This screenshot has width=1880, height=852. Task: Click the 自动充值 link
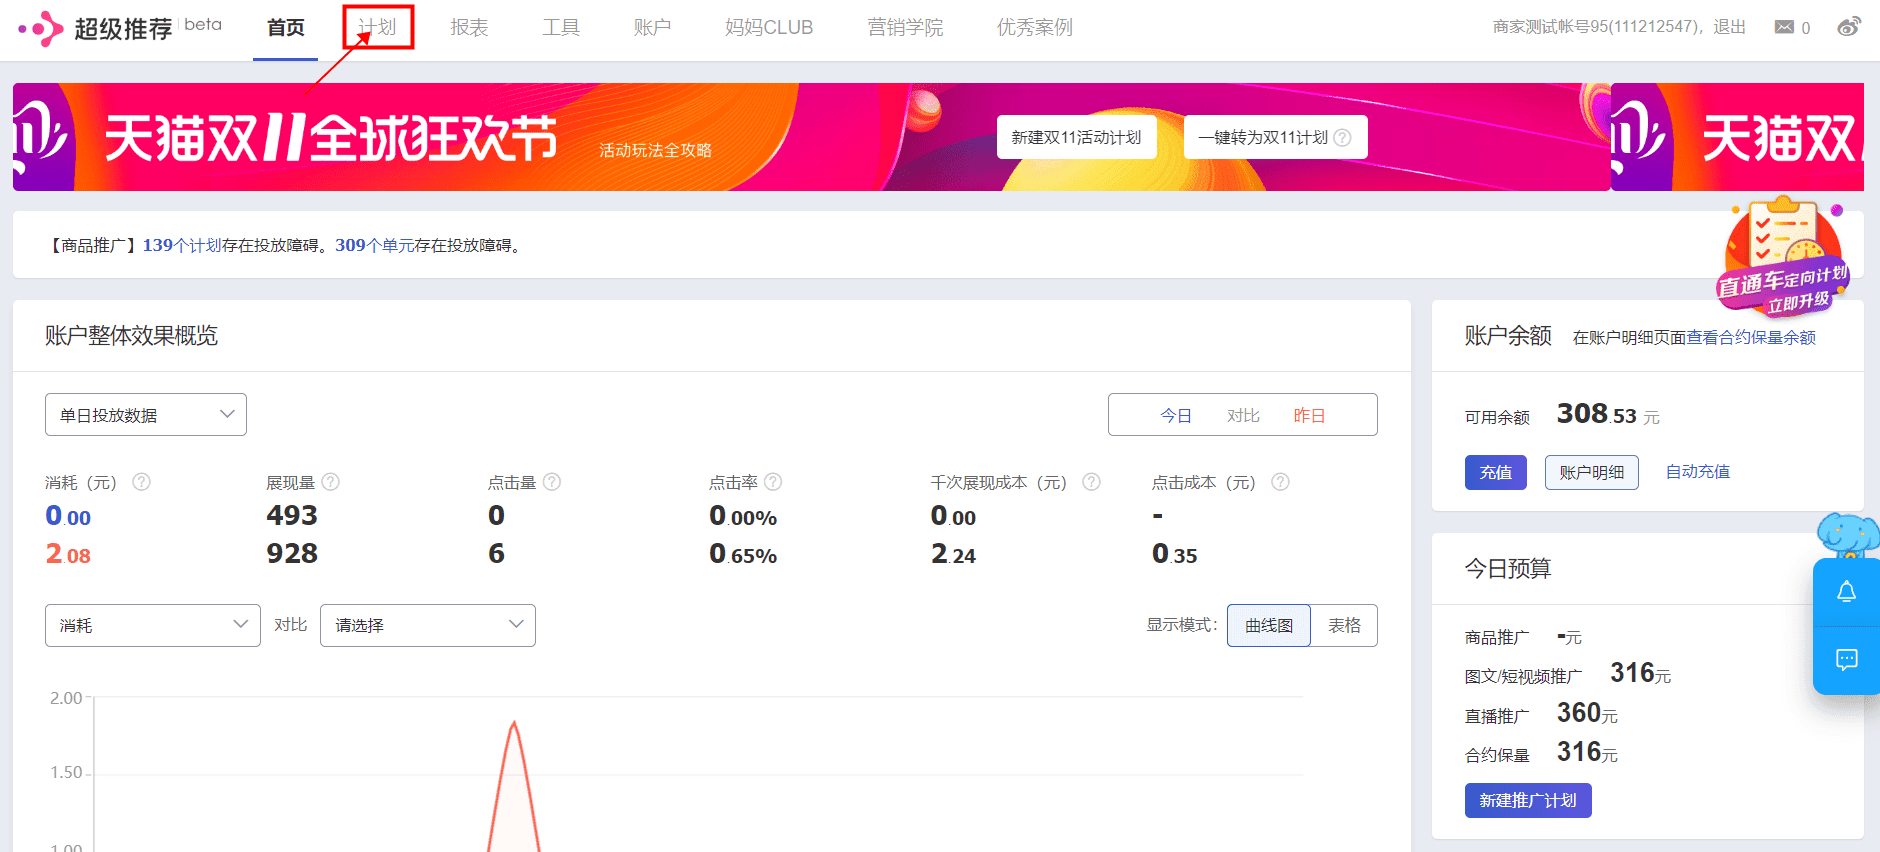point(1698,472)
